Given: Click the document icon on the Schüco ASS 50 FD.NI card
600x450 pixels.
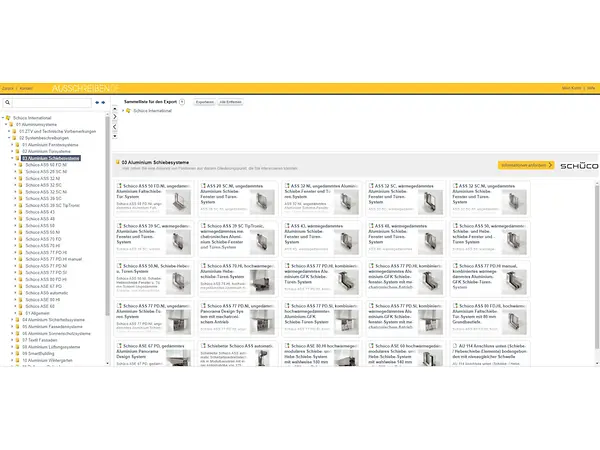Looking at the screenshot, I should (121, 185).
